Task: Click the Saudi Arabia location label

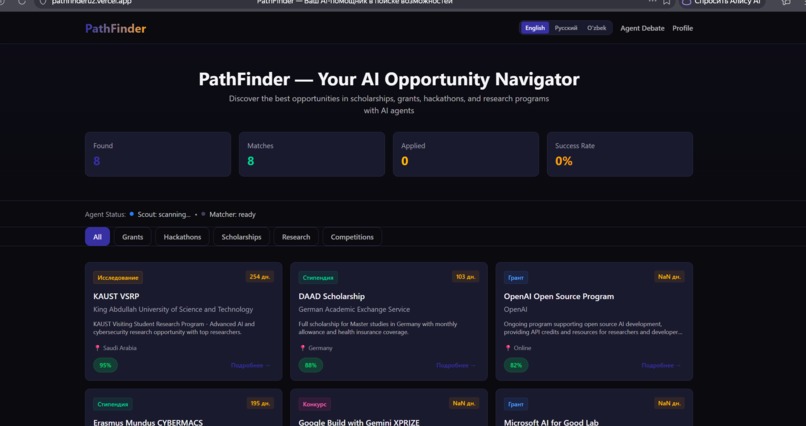Action: click(120, 348)
